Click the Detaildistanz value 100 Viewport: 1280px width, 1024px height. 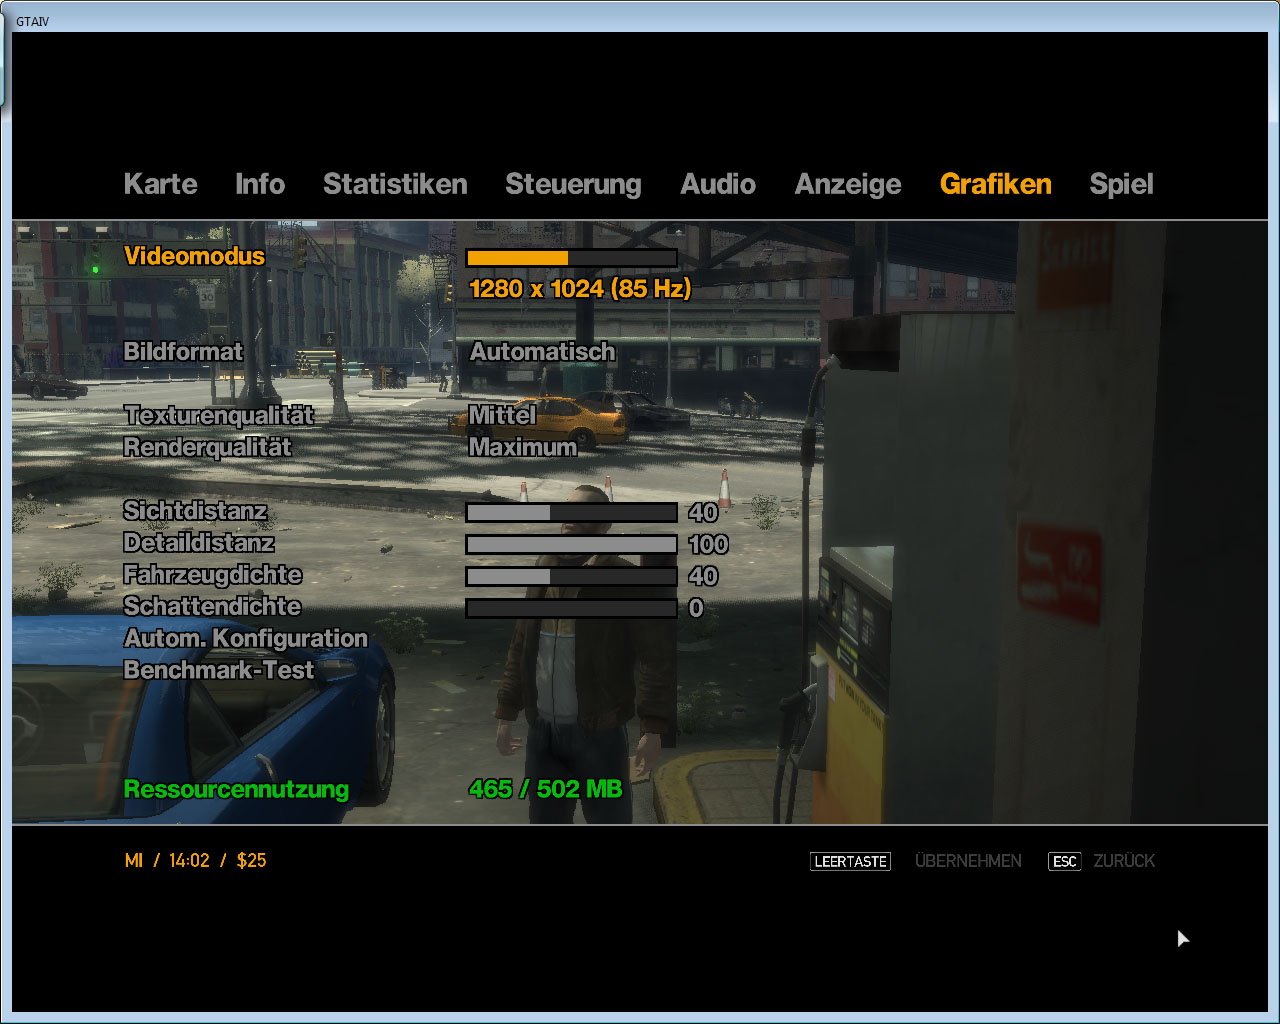click(708, 545)
